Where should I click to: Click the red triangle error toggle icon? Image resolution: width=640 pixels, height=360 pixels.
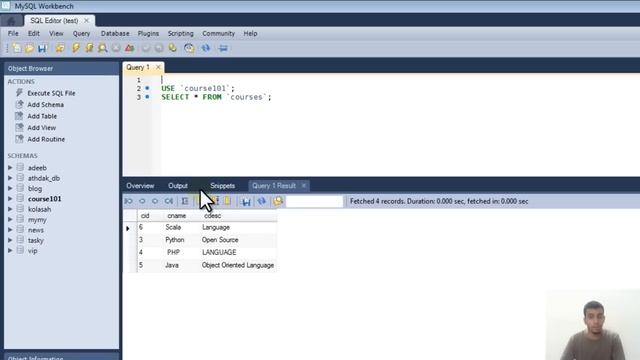(x=129, y=48)
